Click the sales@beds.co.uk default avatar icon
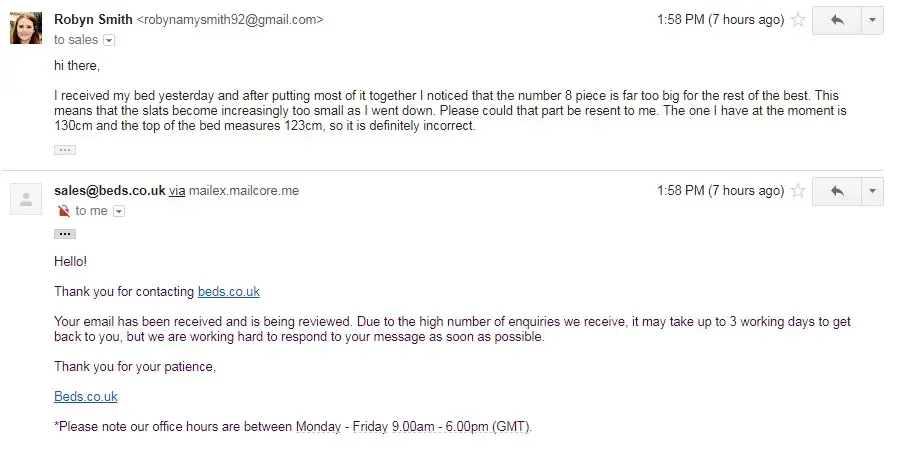Screen dimensions: 898x458 25,198
